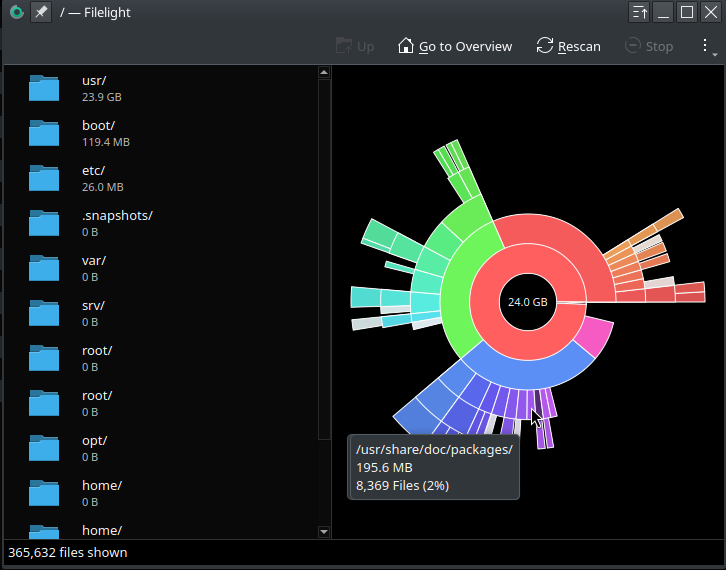Click the Filelight app icon in title bar

click(x=16, y=13)
